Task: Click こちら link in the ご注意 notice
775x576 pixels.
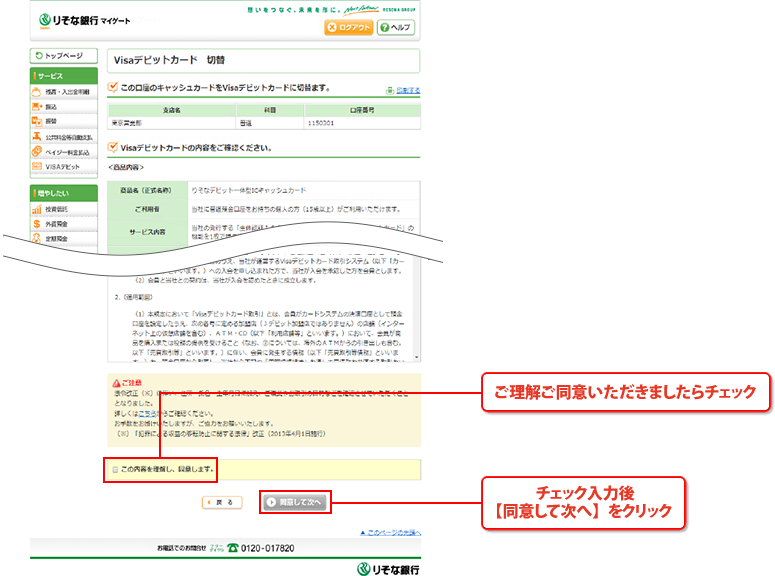Action: tap(147, 414)
